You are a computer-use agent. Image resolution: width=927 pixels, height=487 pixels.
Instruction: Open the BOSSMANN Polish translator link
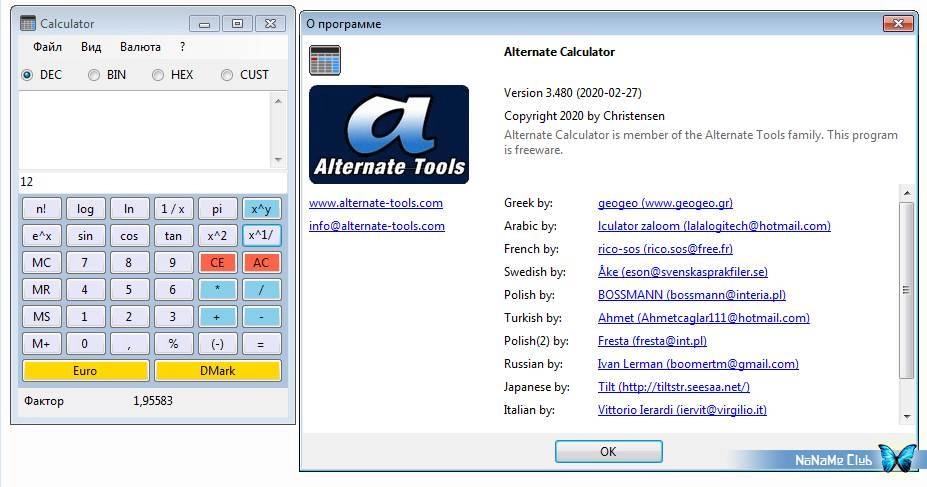pos(692,295)
